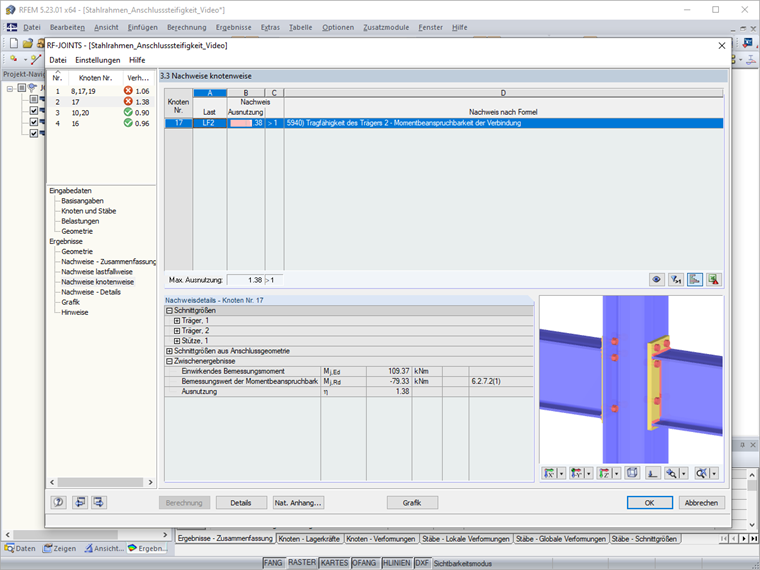Click the Open folder icon in RFEM toolbar

[28, 43]
